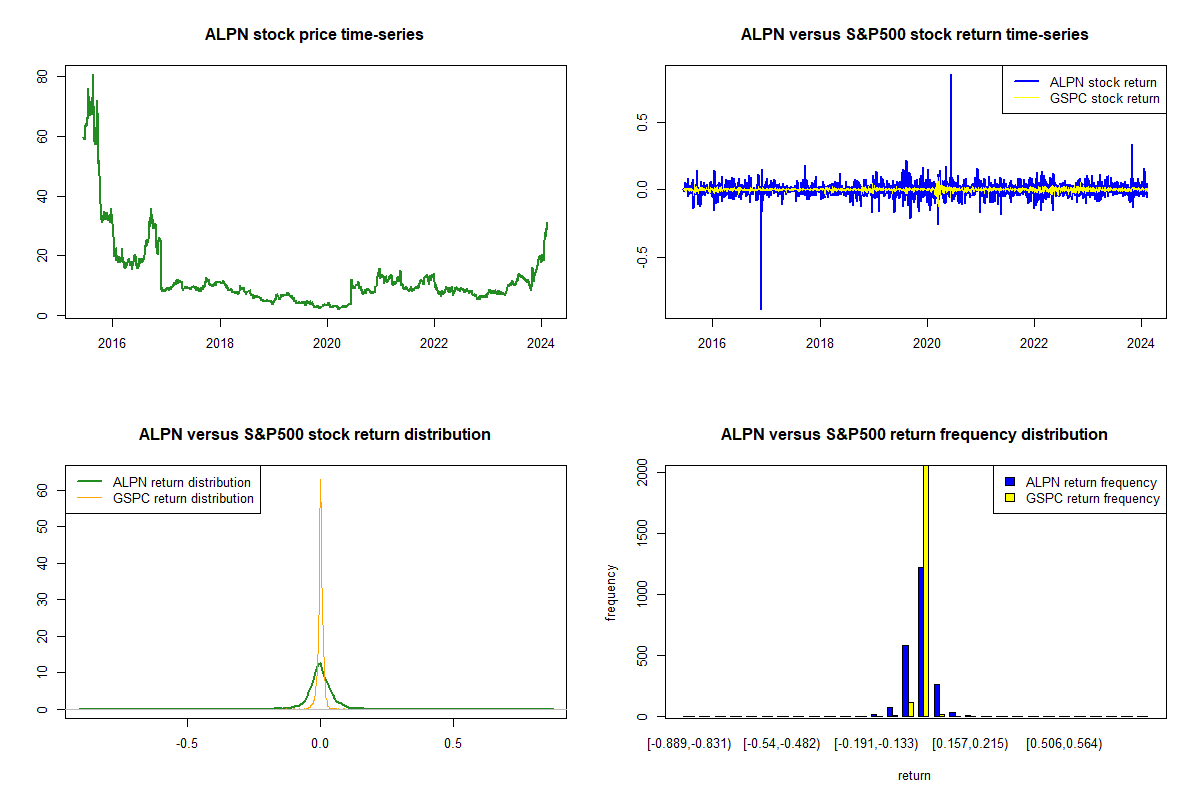Image resolution: width=1200 pixels, height=800 pixels.
Task: Click the '80' tick on the stock price y-axis
Action: point(42,76)
